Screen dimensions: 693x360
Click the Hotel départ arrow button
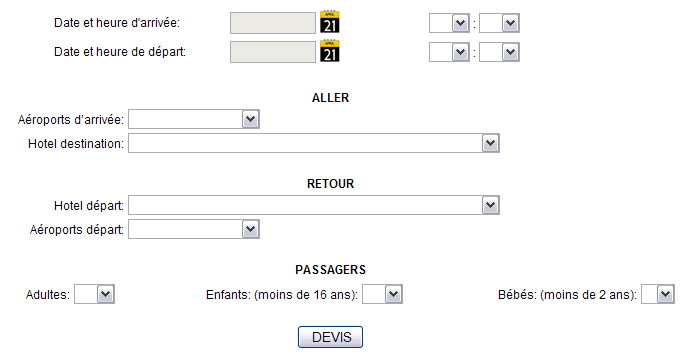tap(490, 205)
